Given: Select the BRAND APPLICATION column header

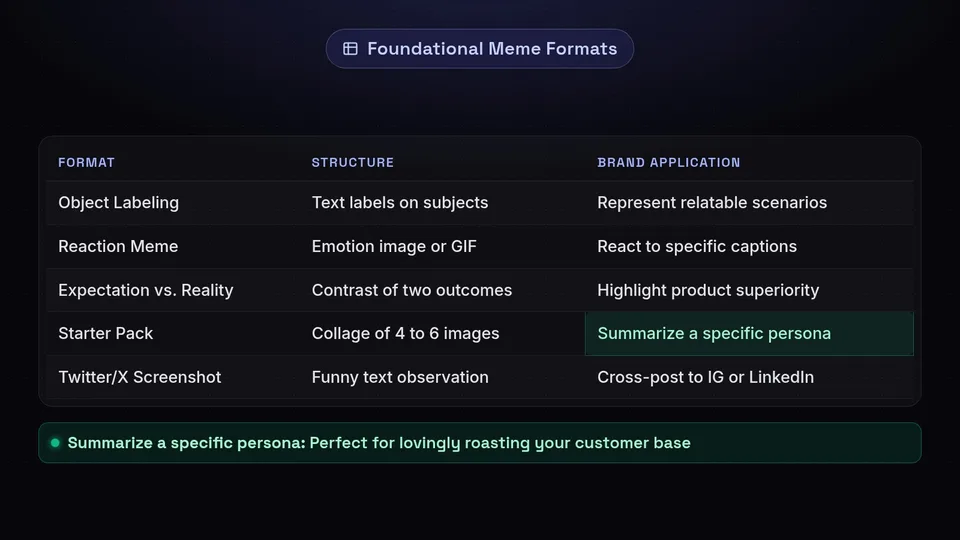Looking at the screenshot, I should (669, 162).
